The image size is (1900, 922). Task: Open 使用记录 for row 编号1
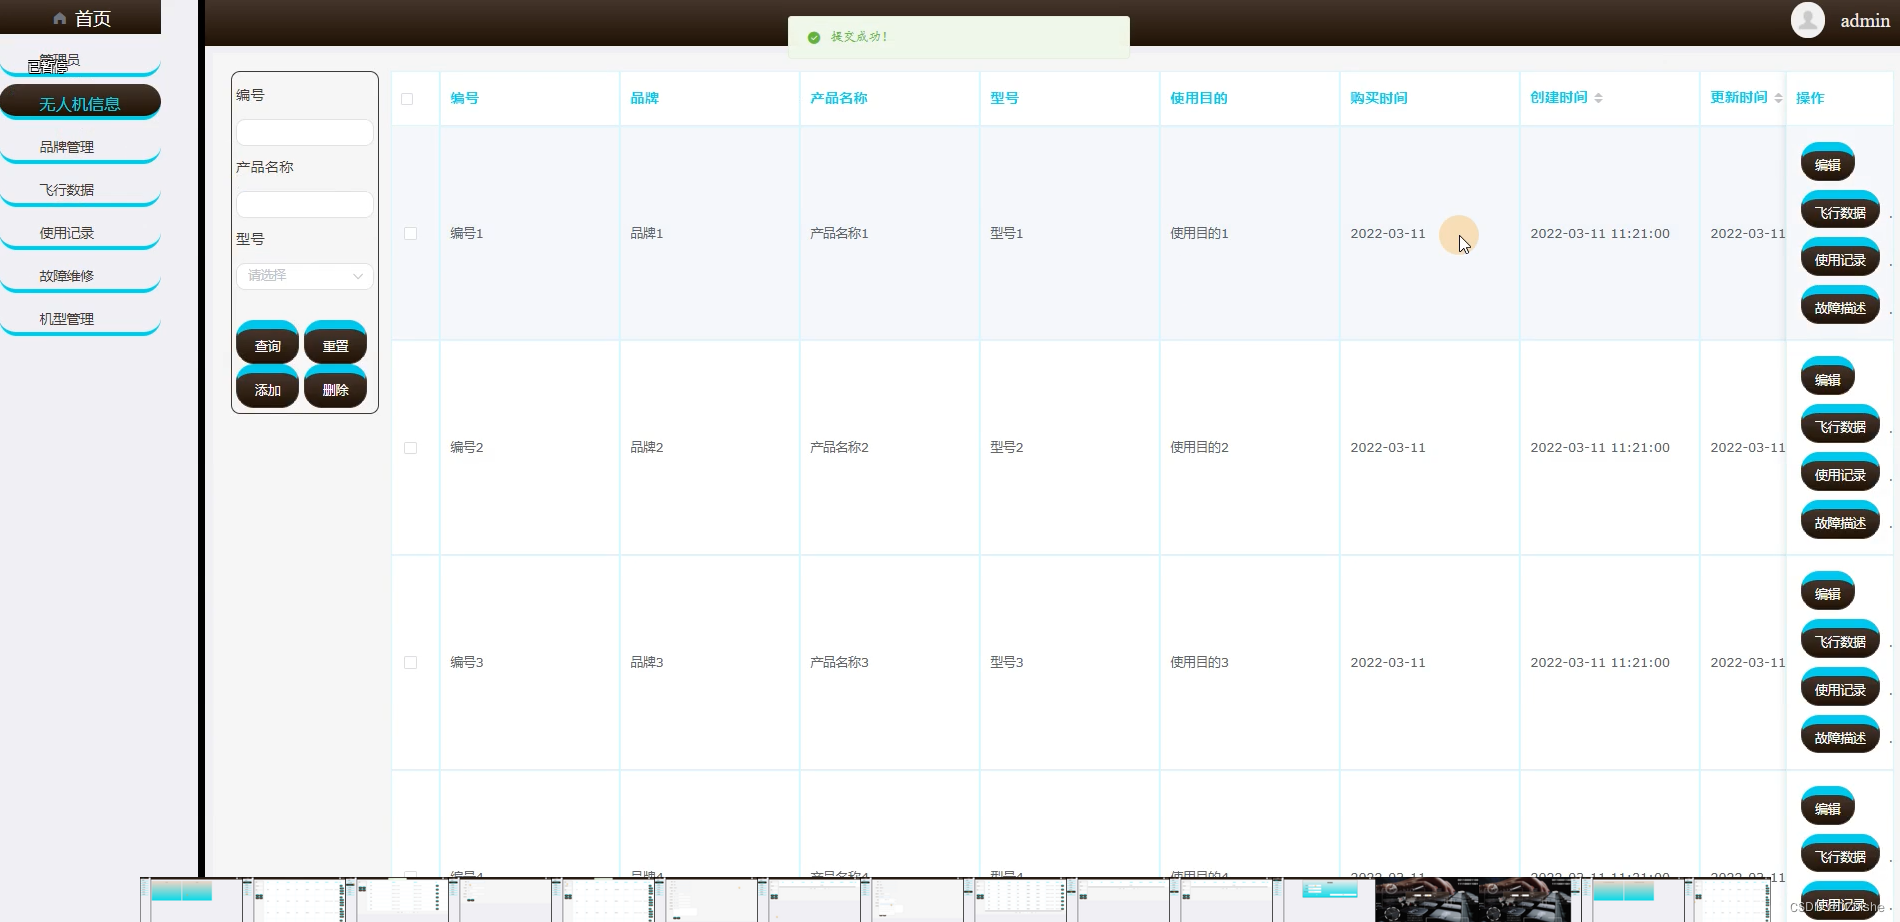1840,258
